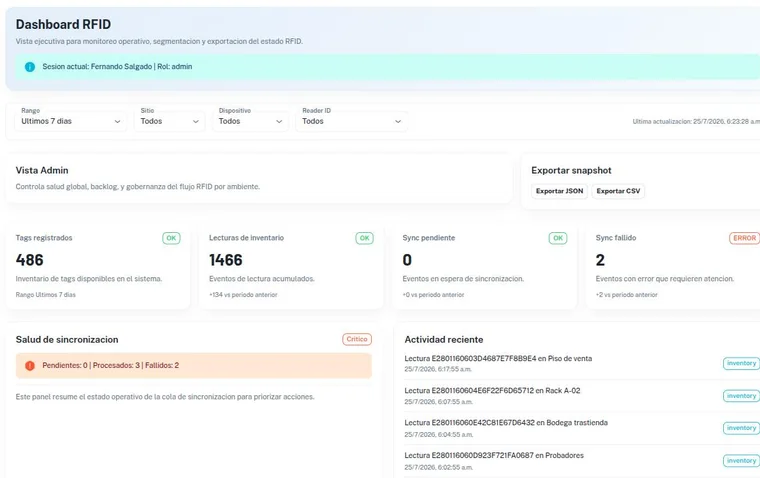Open the Sitio dropdown
Viewport: 760px width, 478px height.
tap(170, 121)
